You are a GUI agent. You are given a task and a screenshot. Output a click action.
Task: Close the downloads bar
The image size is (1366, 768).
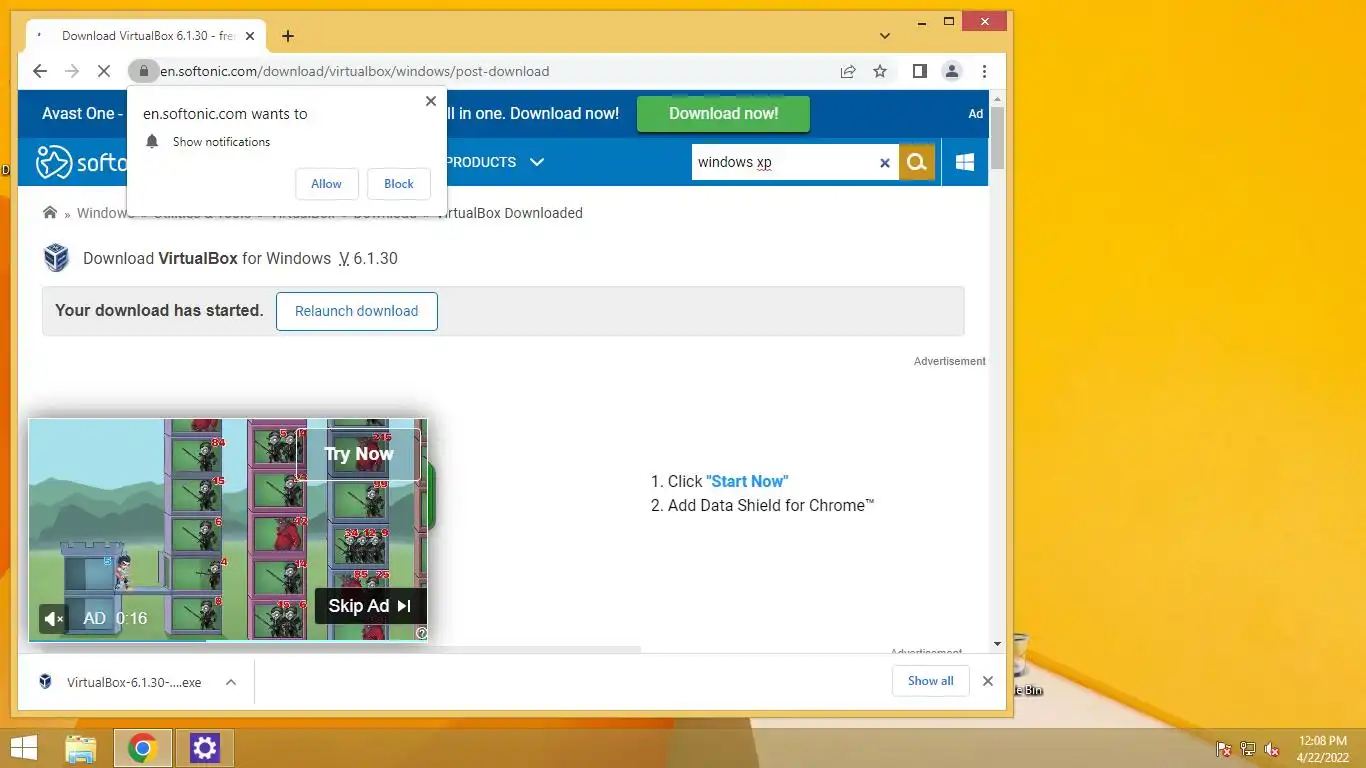(x=988, y=681)
